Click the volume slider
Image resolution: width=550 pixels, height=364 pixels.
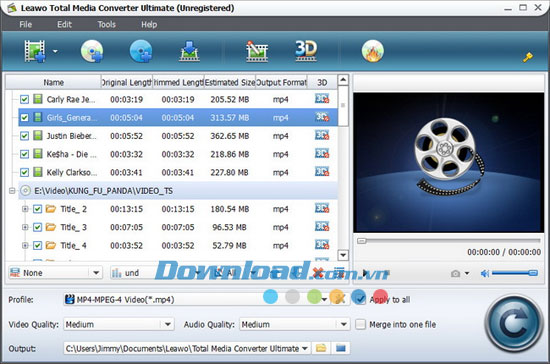pyautogui.click(x=515, y=273)
